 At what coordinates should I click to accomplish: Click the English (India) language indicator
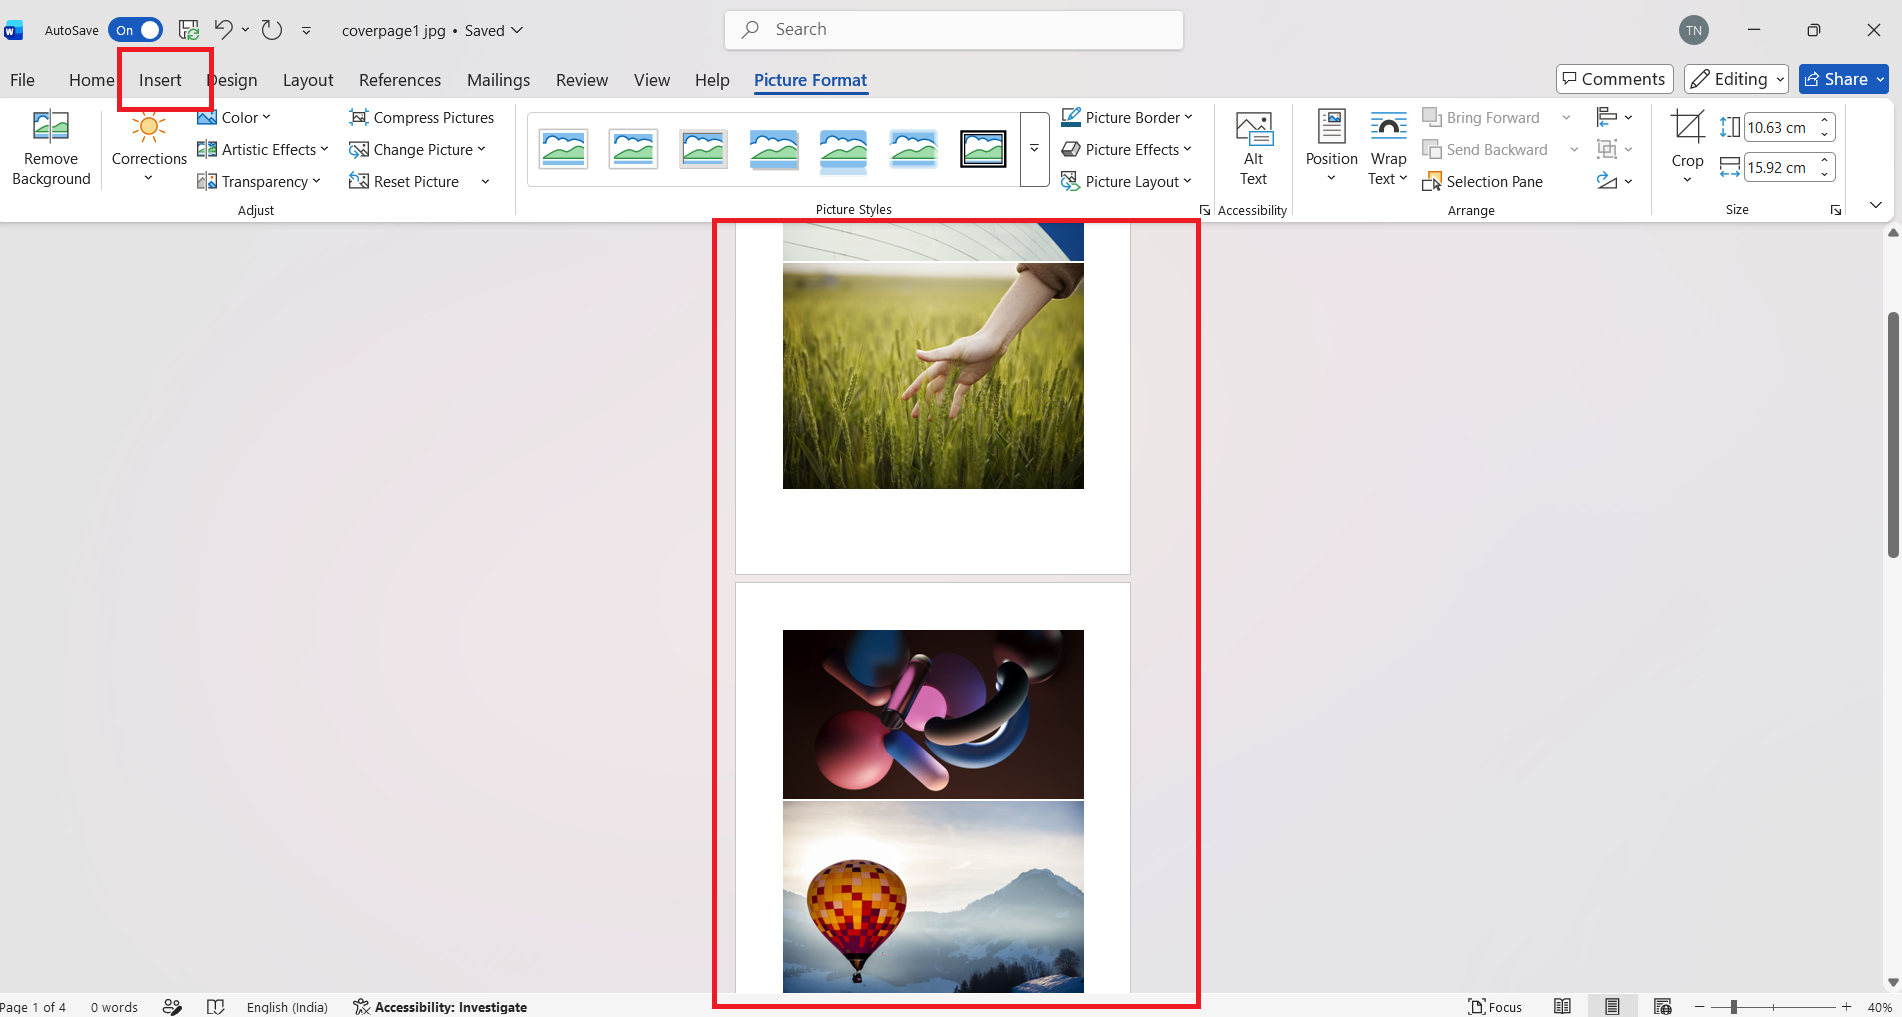point(287,1007)
